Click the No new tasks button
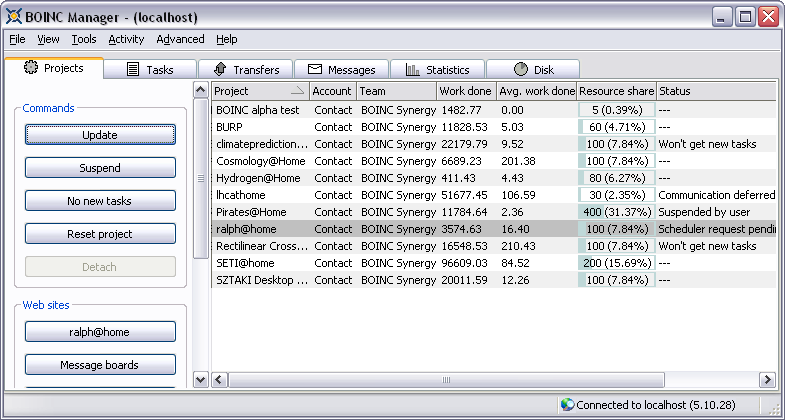Viewport: 785px width, 420px height. 100,201
